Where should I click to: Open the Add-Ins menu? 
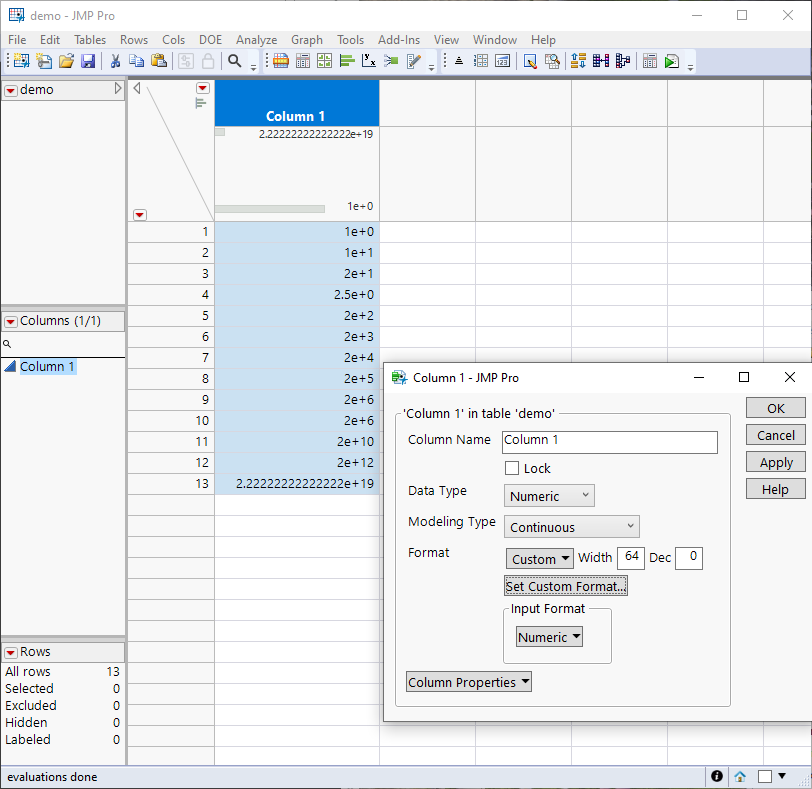point(399,40)
